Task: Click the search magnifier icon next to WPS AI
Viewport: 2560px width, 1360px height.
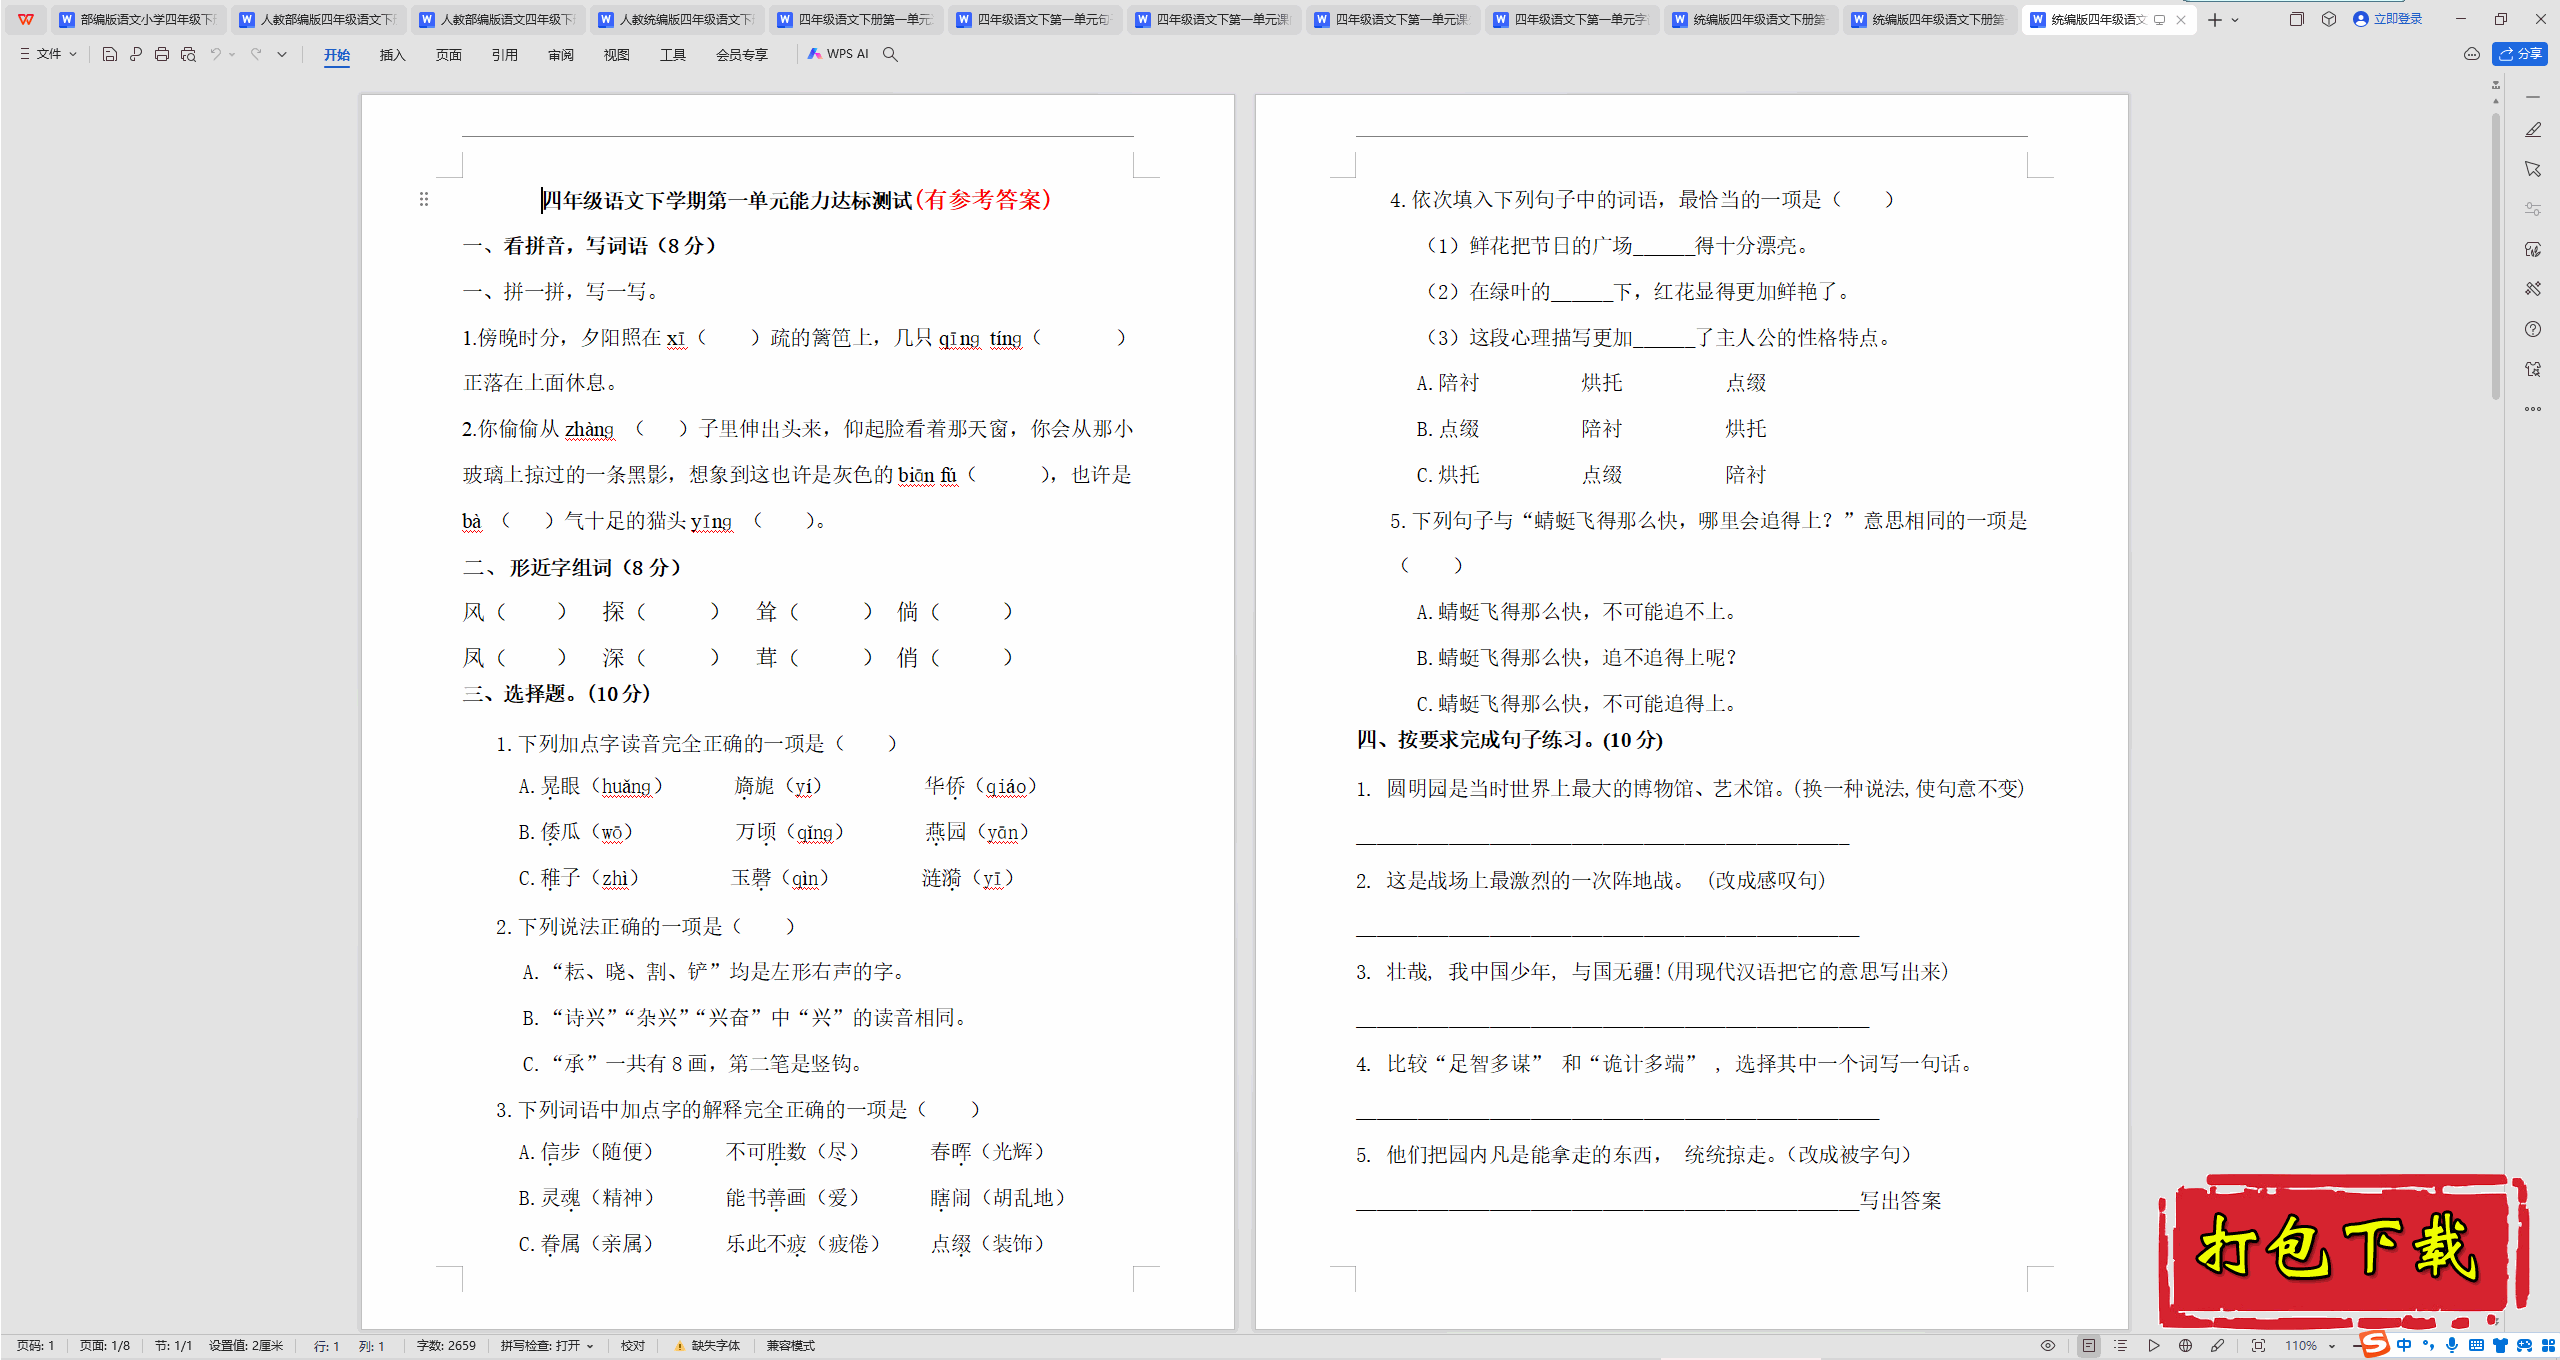Action: click(x=890, y=54)
